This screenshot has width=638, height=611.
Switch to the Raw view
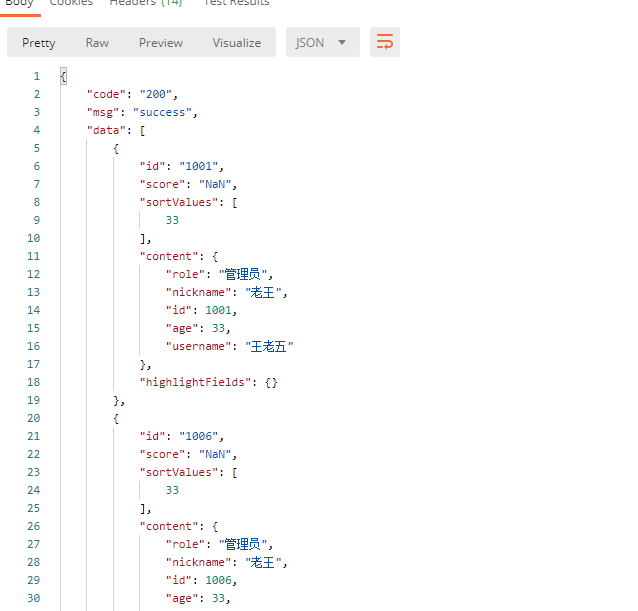point(97,43)
